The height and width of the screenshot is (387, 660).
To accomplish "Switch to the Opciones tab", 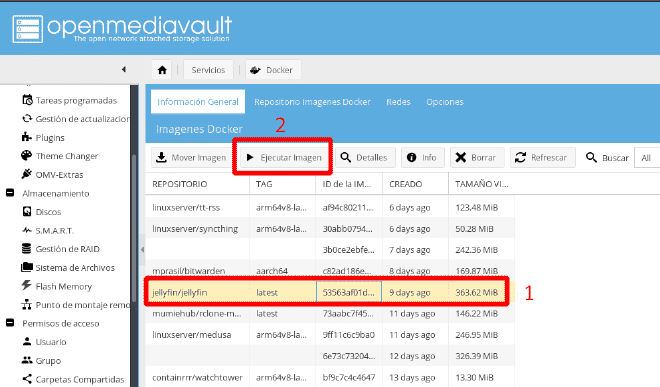I will [x=444, y=102].
